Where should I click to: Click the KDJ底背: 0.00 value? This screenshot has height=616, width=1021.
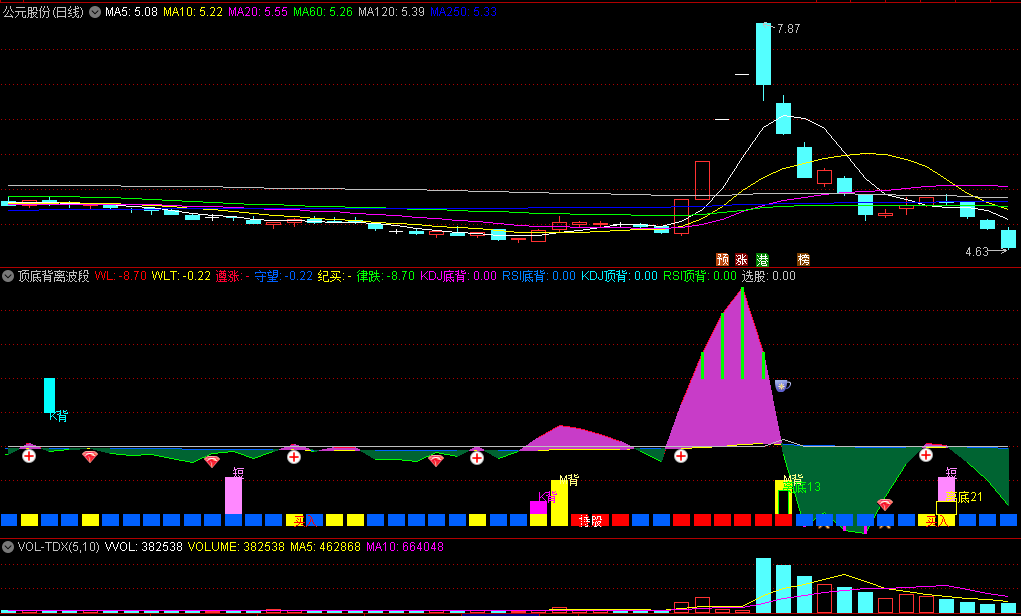click(x=458, y=276)
